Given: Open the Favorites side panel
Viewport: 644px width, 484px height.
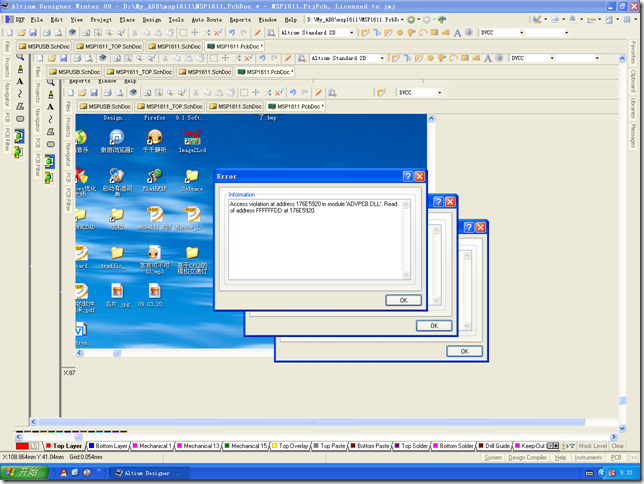Looking at the screenshot, I should 633,53.
